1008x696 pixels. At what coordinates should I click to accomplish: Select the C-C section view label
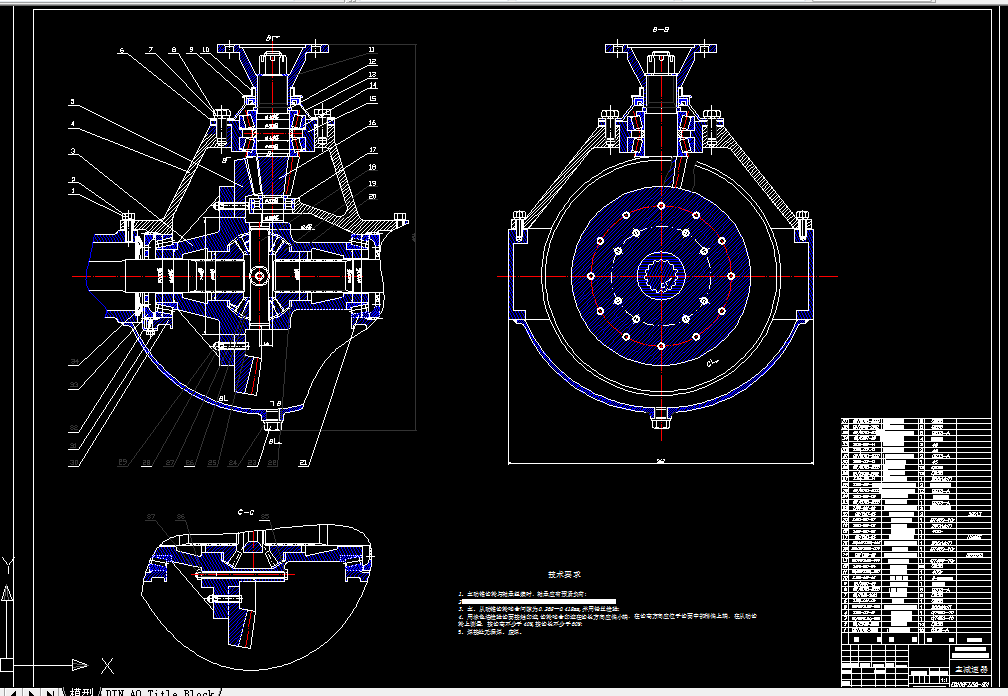tap(246, 512)
